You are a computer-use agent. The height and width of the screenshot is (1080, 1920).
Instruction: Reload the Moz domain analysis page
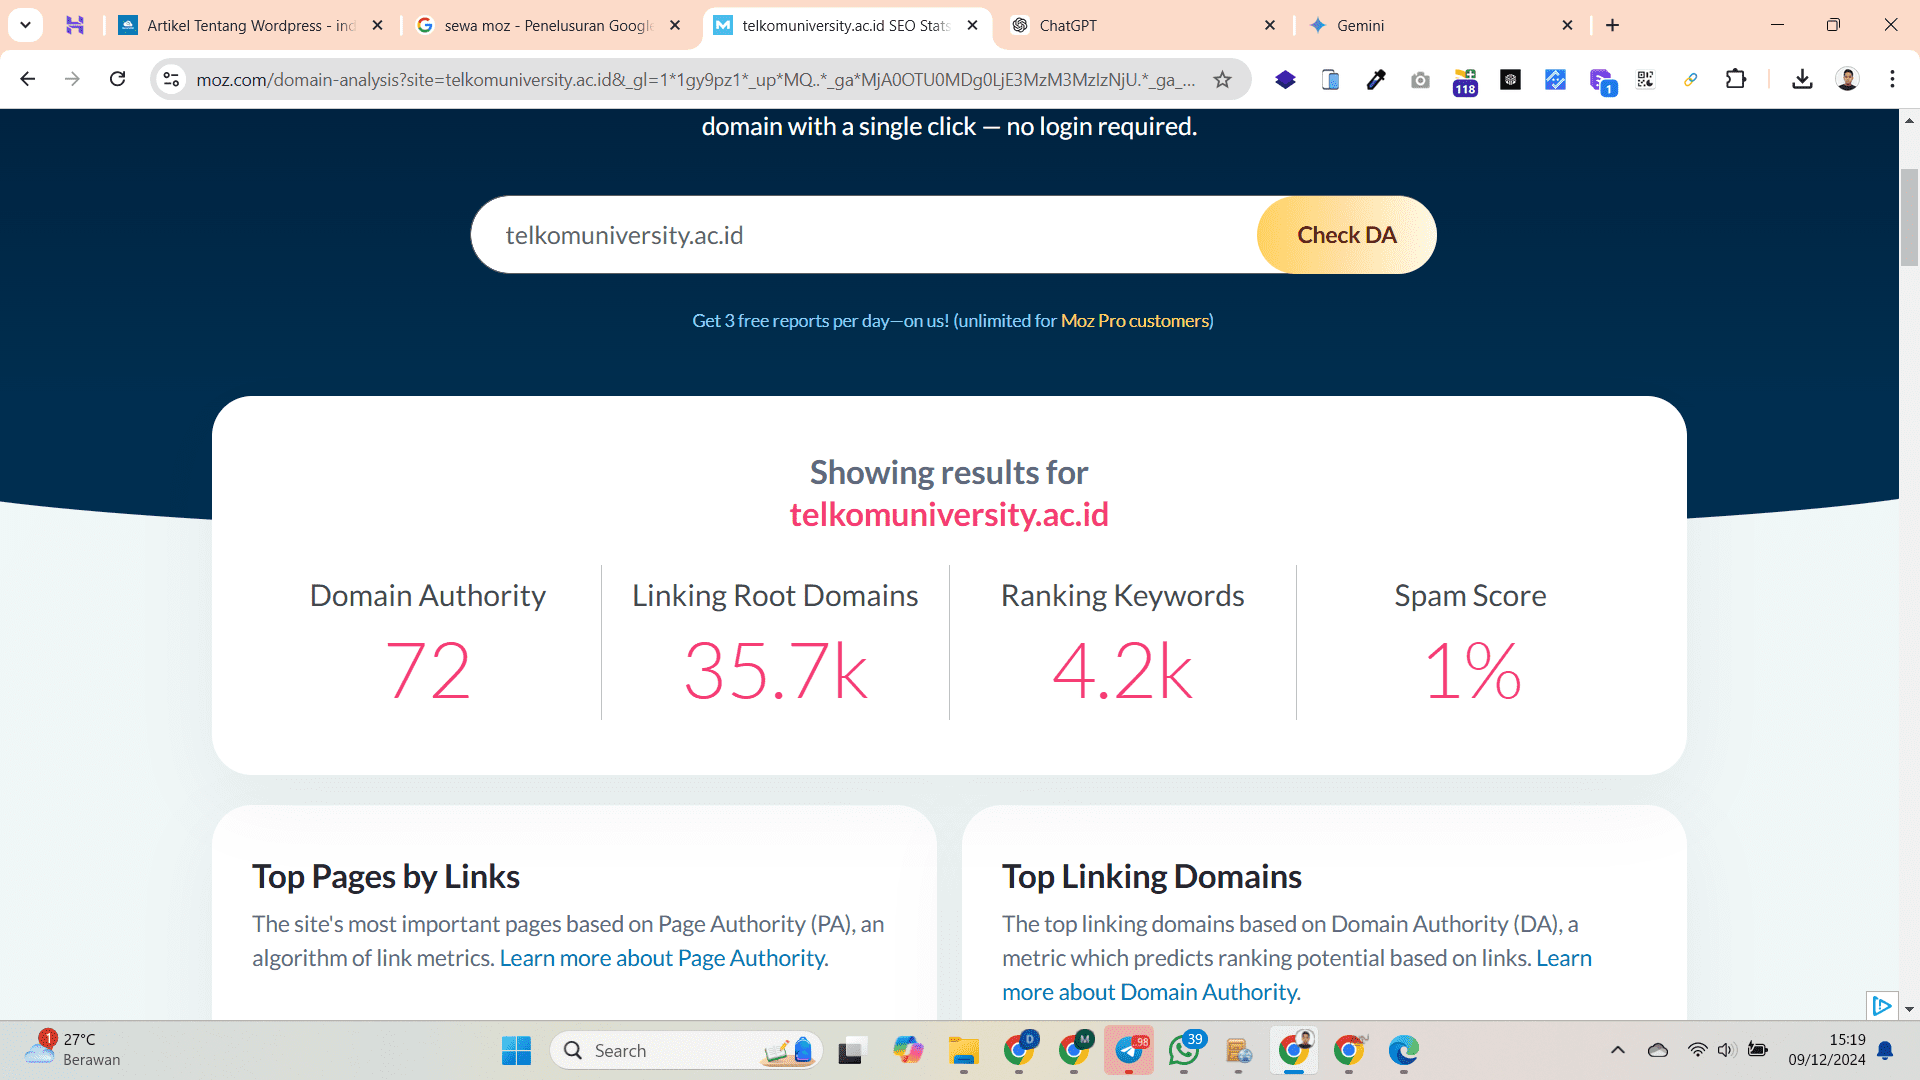(x=117, y=79)
